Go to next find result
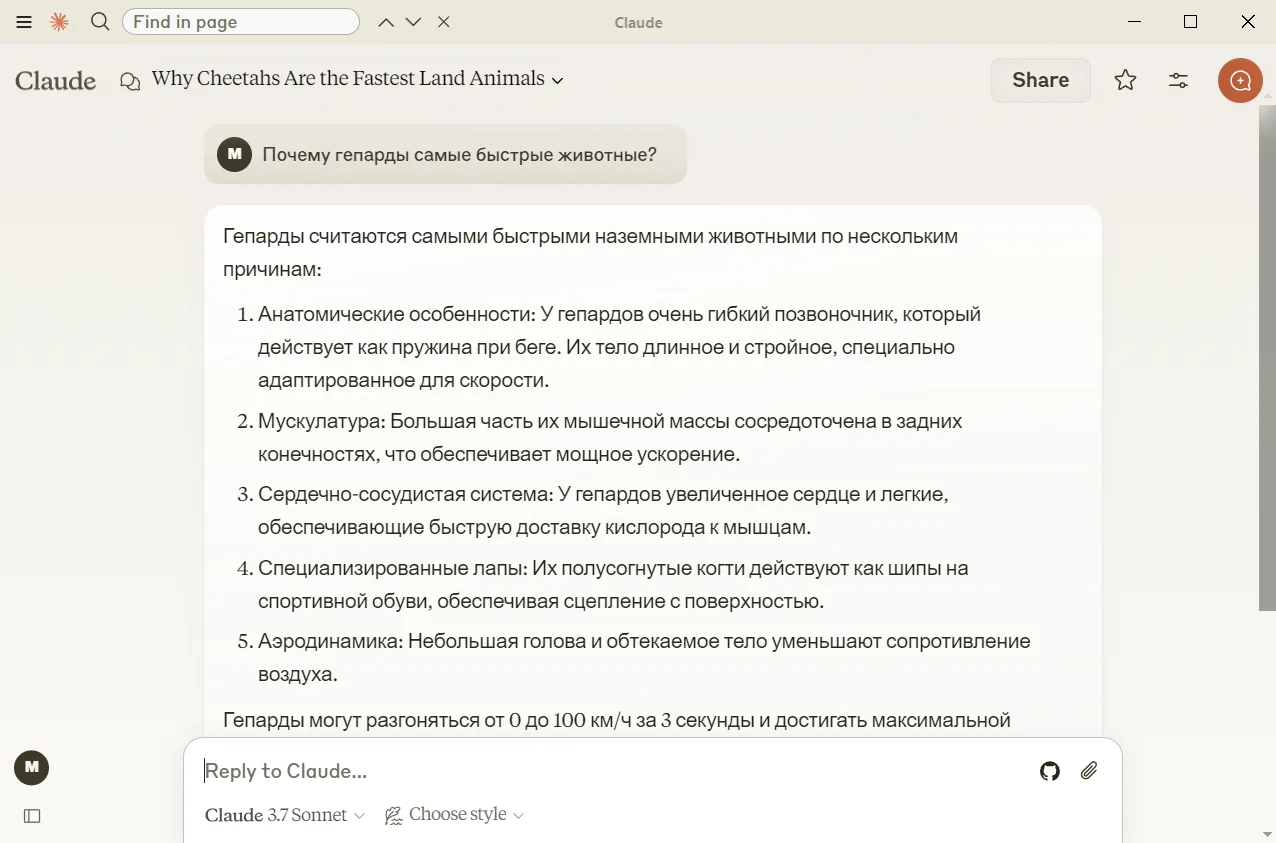 (x=414, y=22)
